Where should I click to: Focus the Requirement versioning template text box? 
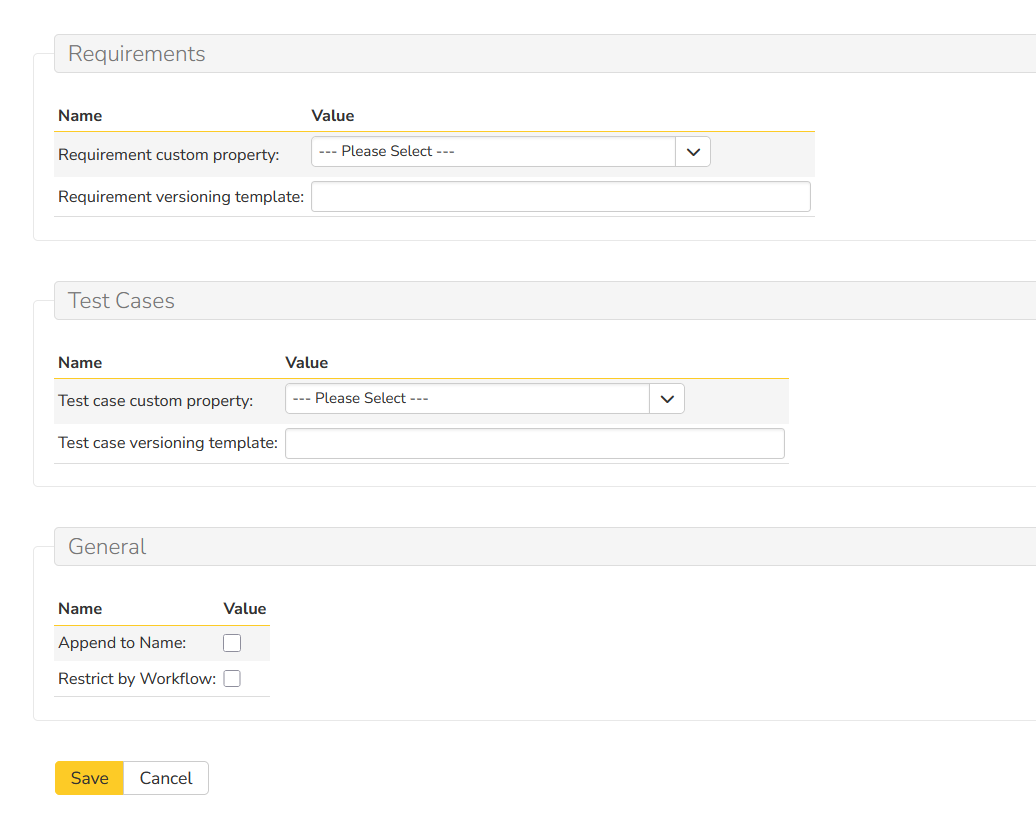[560, 197]
